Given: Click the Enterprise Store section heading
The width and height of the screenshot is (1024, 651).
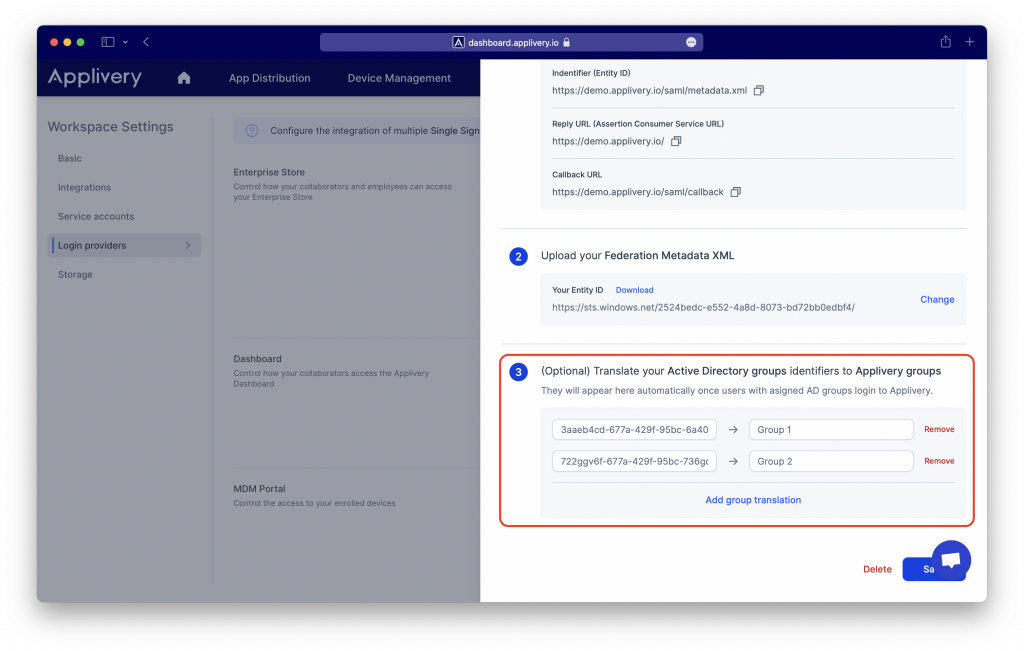Looking at the screenshot, I should pyautogui.click(x=269, y=172).
